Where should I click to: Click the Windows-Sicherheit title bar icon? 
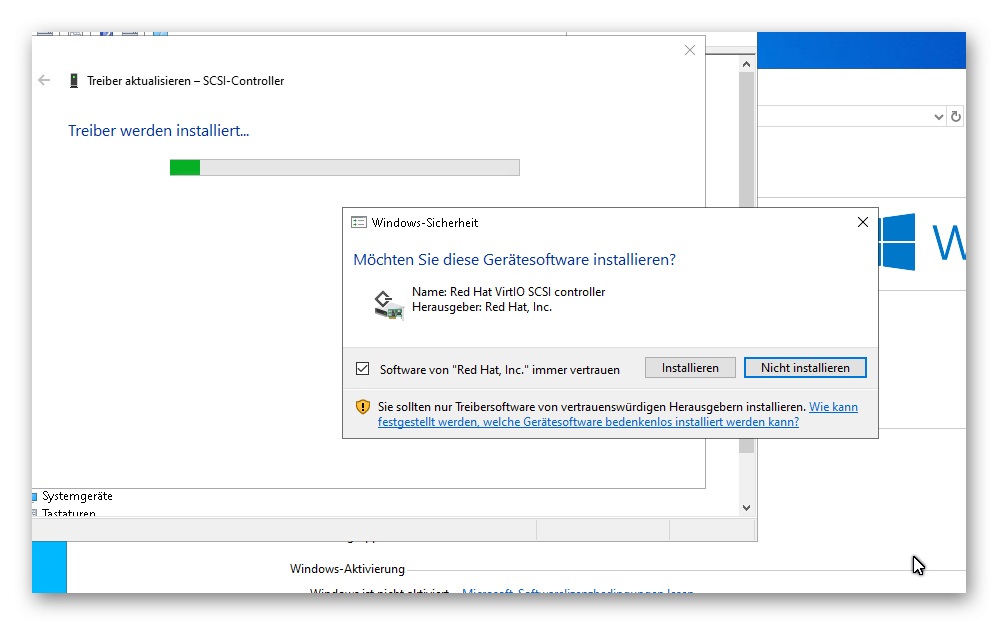point(359,222)
